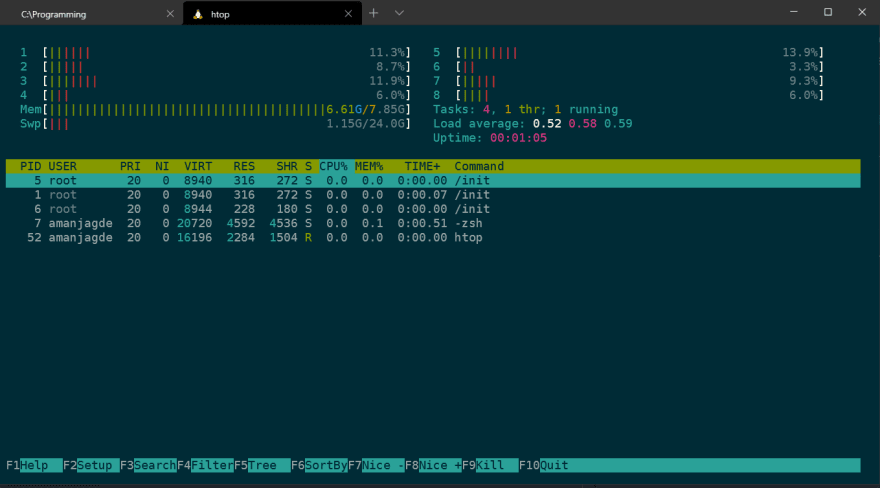The image size is (880, 488).
Task: Close the C:\Programming tab
Action: click(x=170, y=14)
